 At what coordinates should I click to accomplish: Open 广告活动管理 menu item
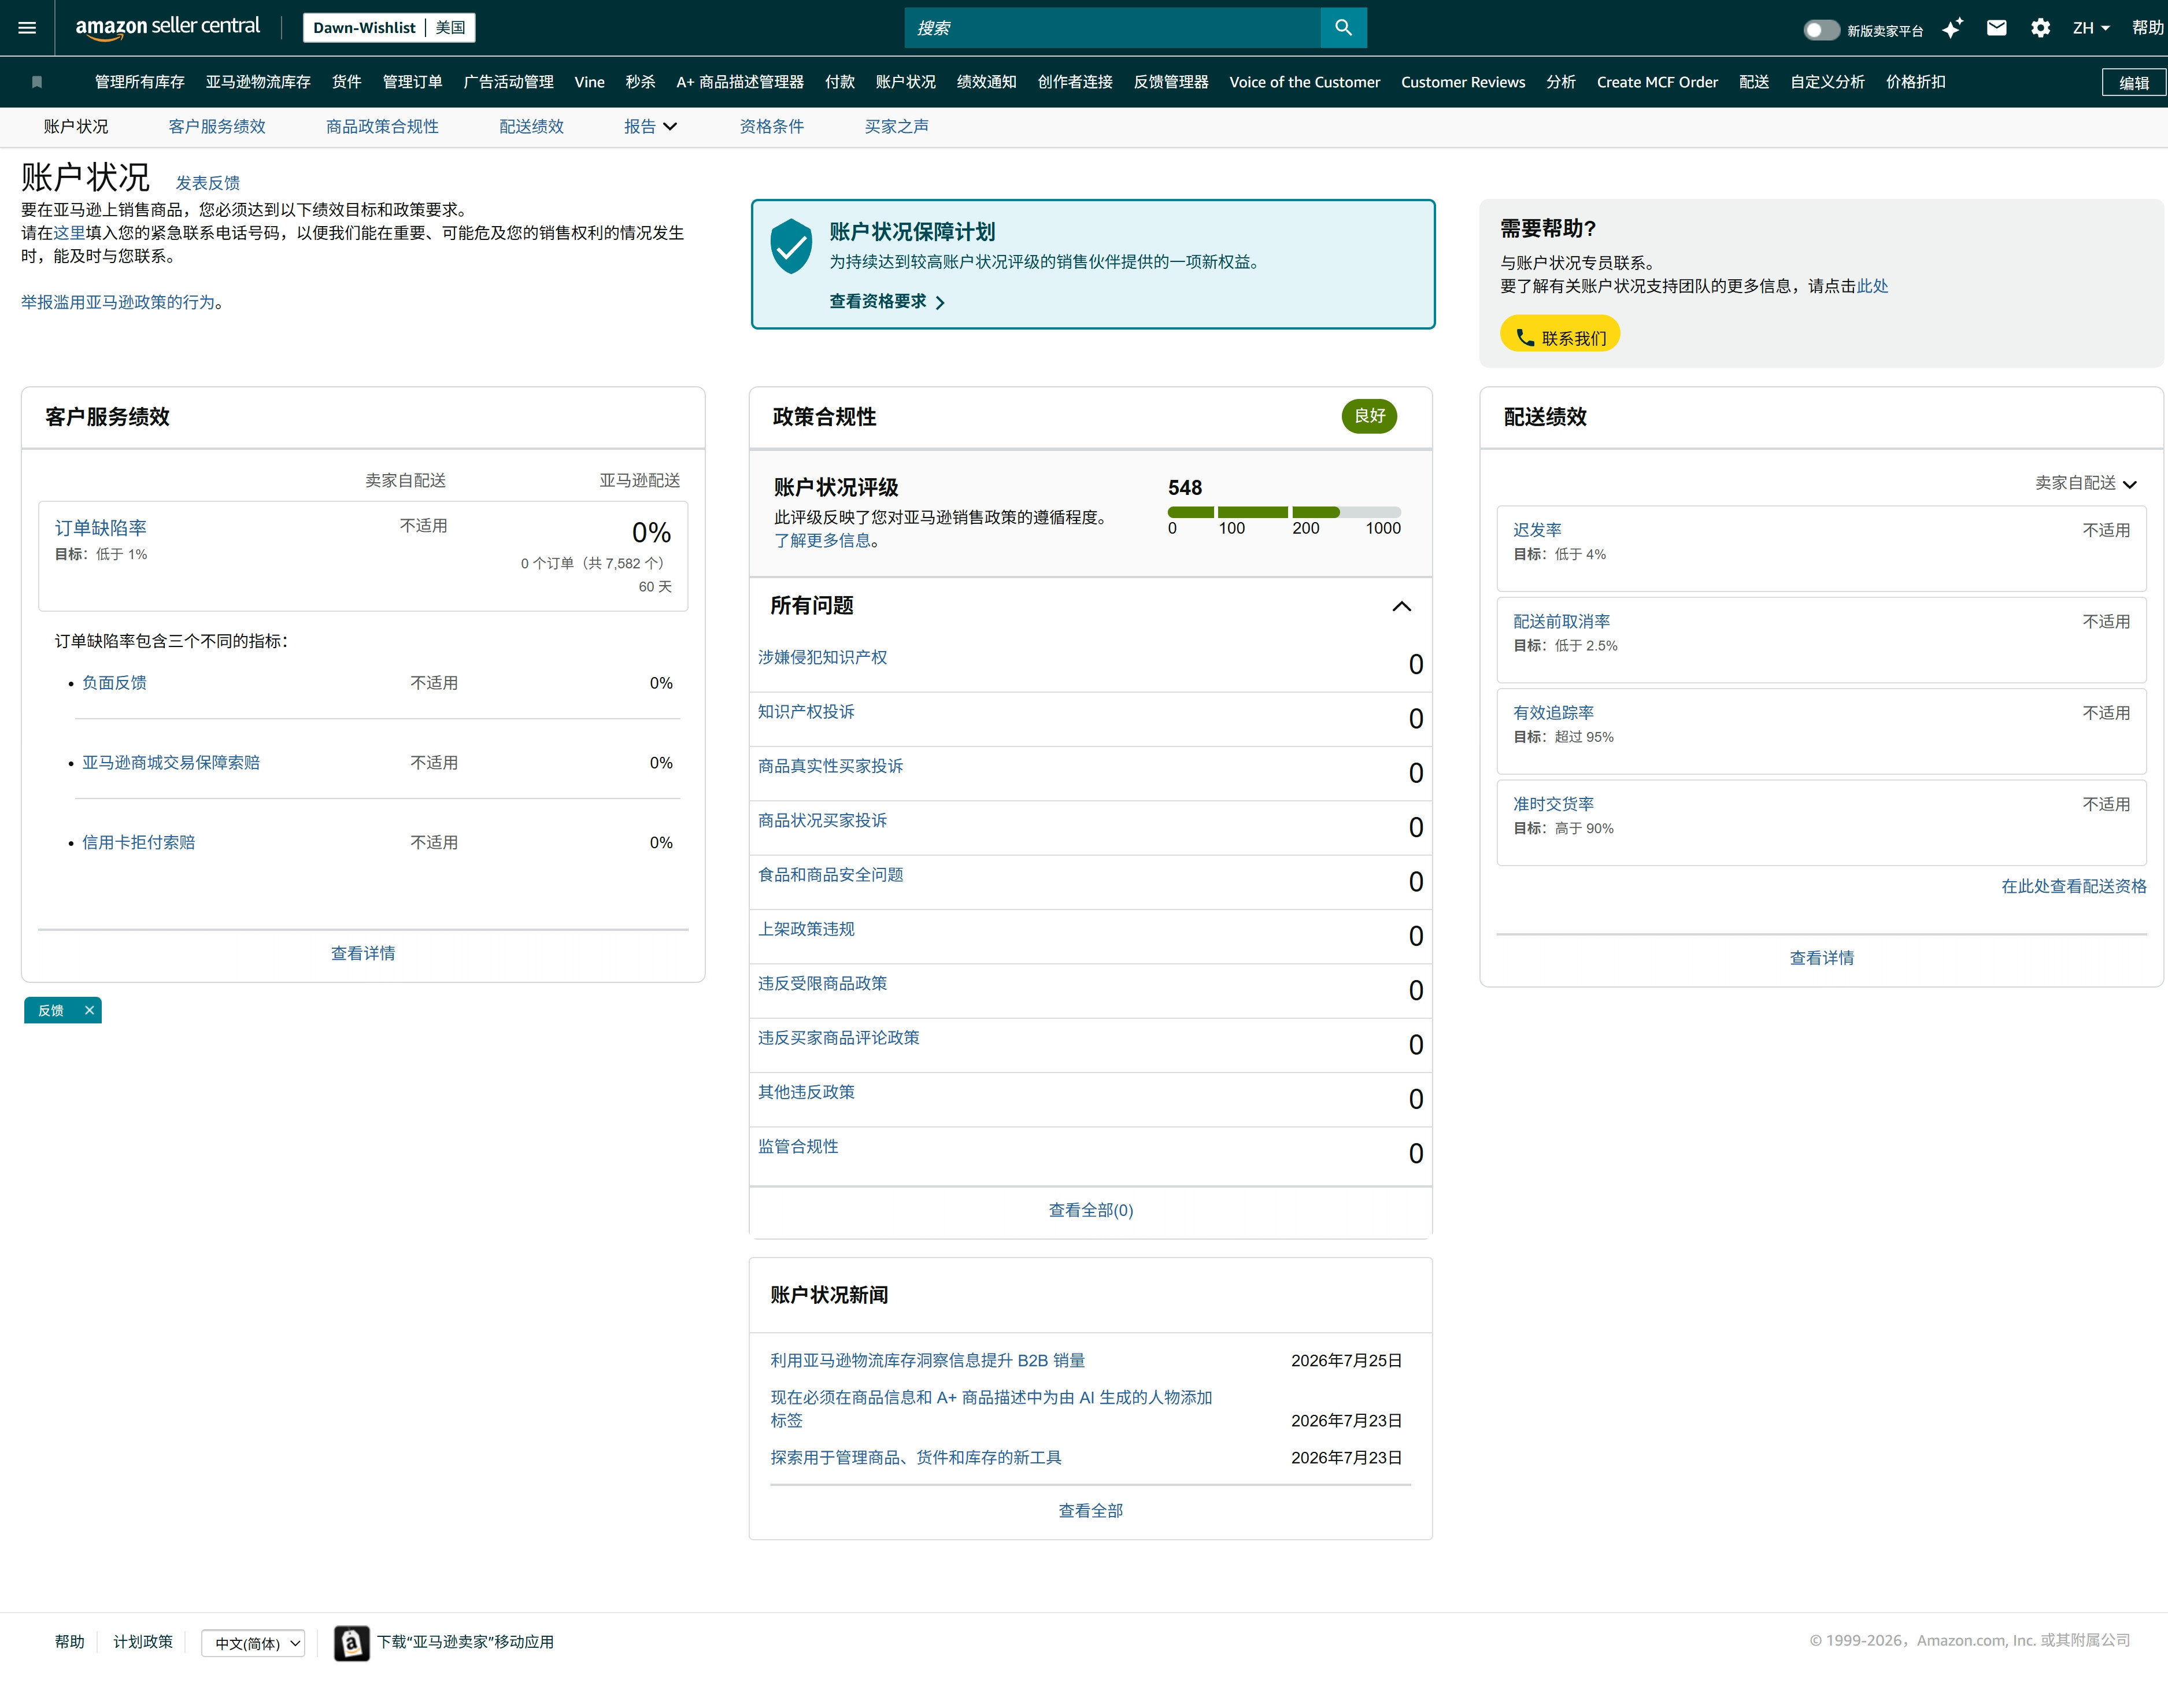[508, 82]
